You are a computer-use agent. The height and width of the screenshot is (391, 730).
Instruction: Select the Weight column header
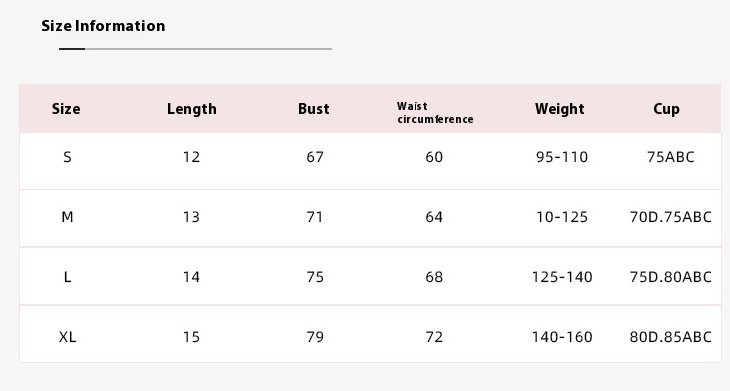pyautogui.click(x=559, y=109)
